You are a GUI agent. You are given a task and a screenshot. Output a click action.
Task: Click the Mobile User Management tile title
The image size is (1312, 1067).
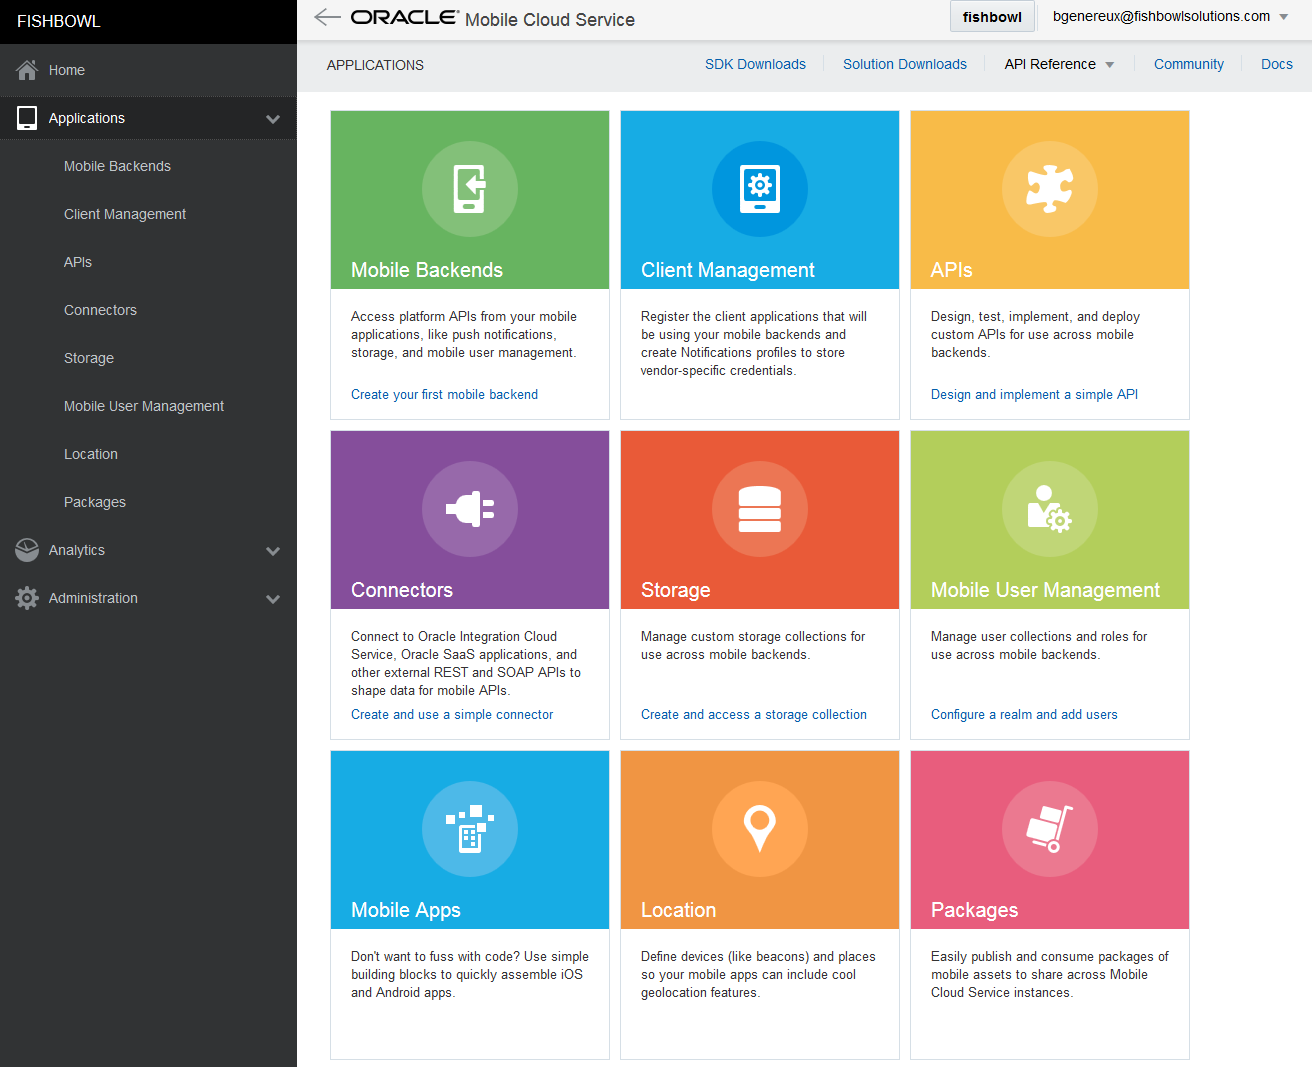1046,590
